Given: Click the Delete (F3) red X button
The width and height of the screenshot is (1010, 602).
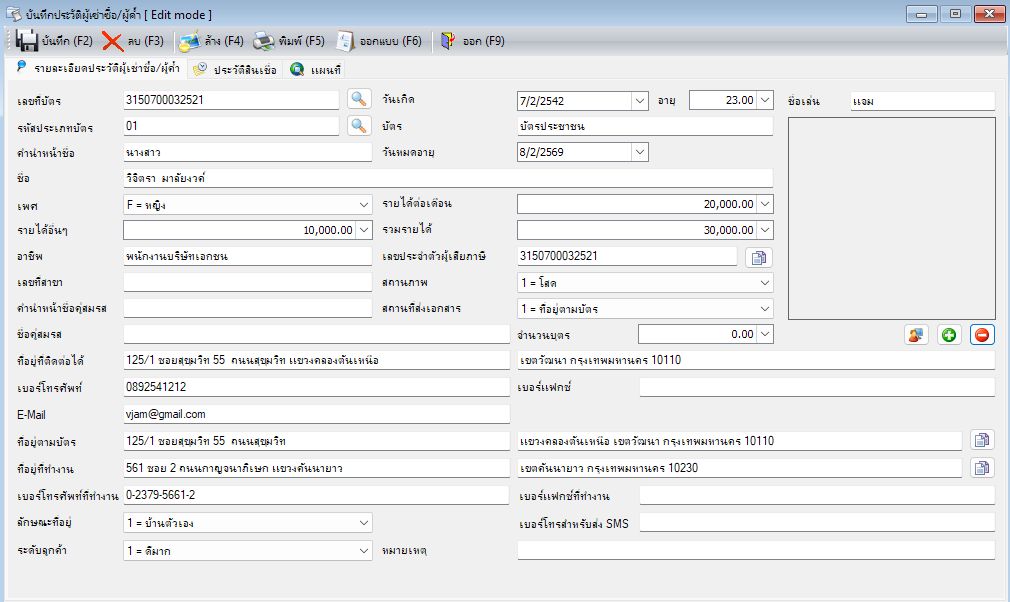Looking at the screenshot, I should [133, 41].
